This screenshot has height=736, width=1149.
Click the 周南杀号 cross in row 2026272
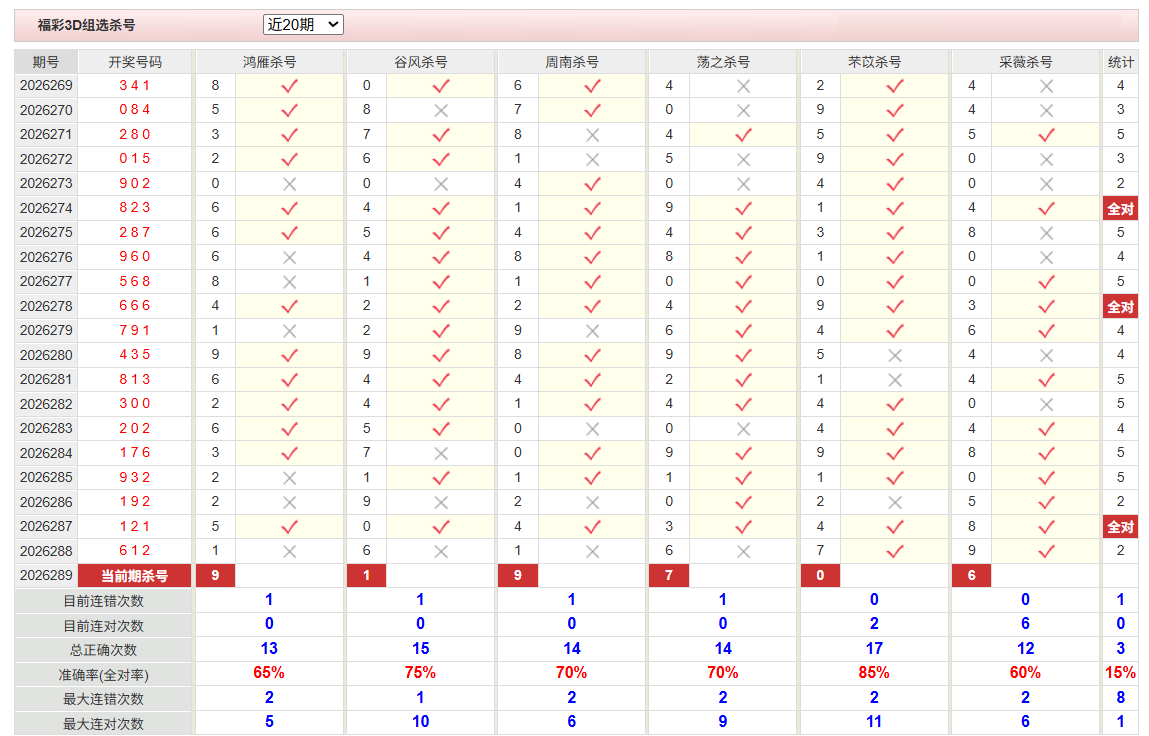click(592, 159)
